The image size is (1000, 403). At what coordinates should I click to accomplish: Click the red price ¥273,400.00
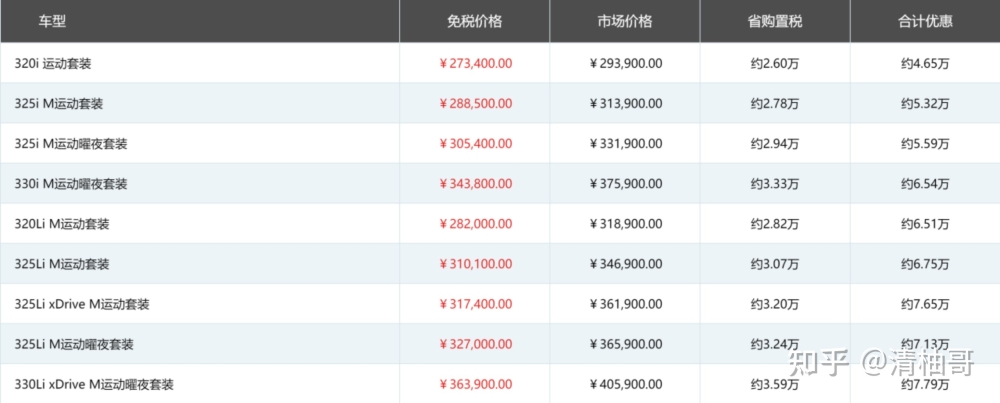coord(476,64)
